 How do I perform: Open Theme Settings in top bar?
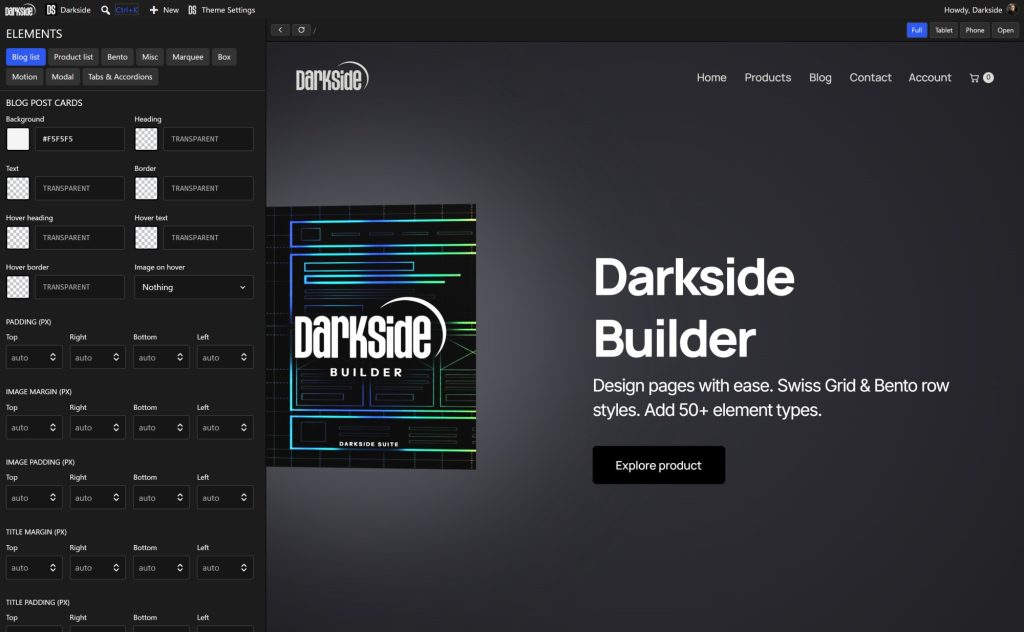pyautogui.click(x=221, y=10)
